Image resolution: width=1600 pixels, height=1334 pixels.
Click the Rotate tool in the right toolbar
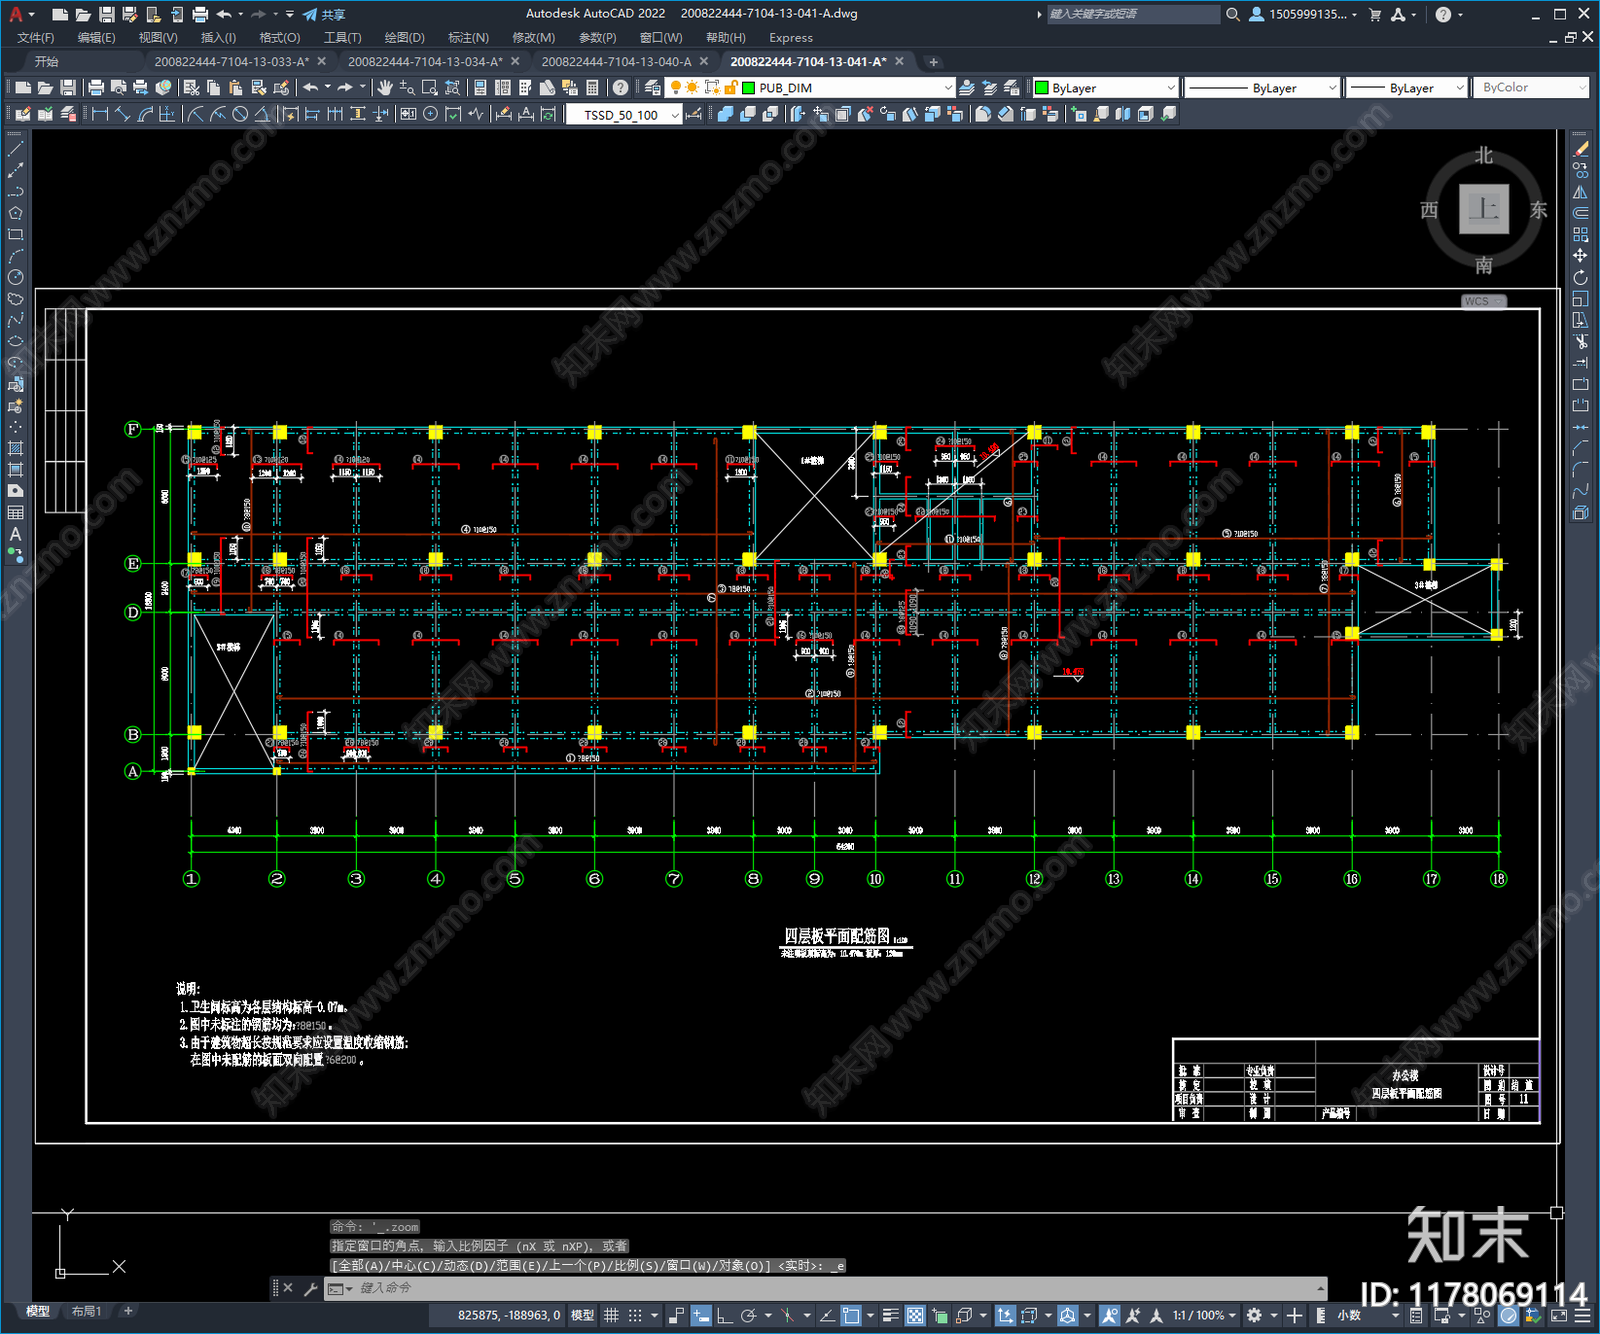tap(1580, 277)
